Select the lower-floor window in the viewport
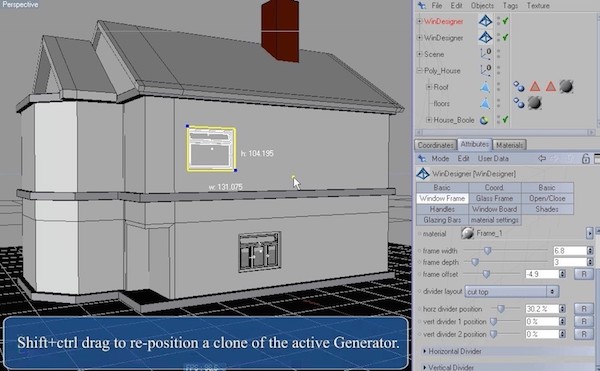 [x=259, y=252]
